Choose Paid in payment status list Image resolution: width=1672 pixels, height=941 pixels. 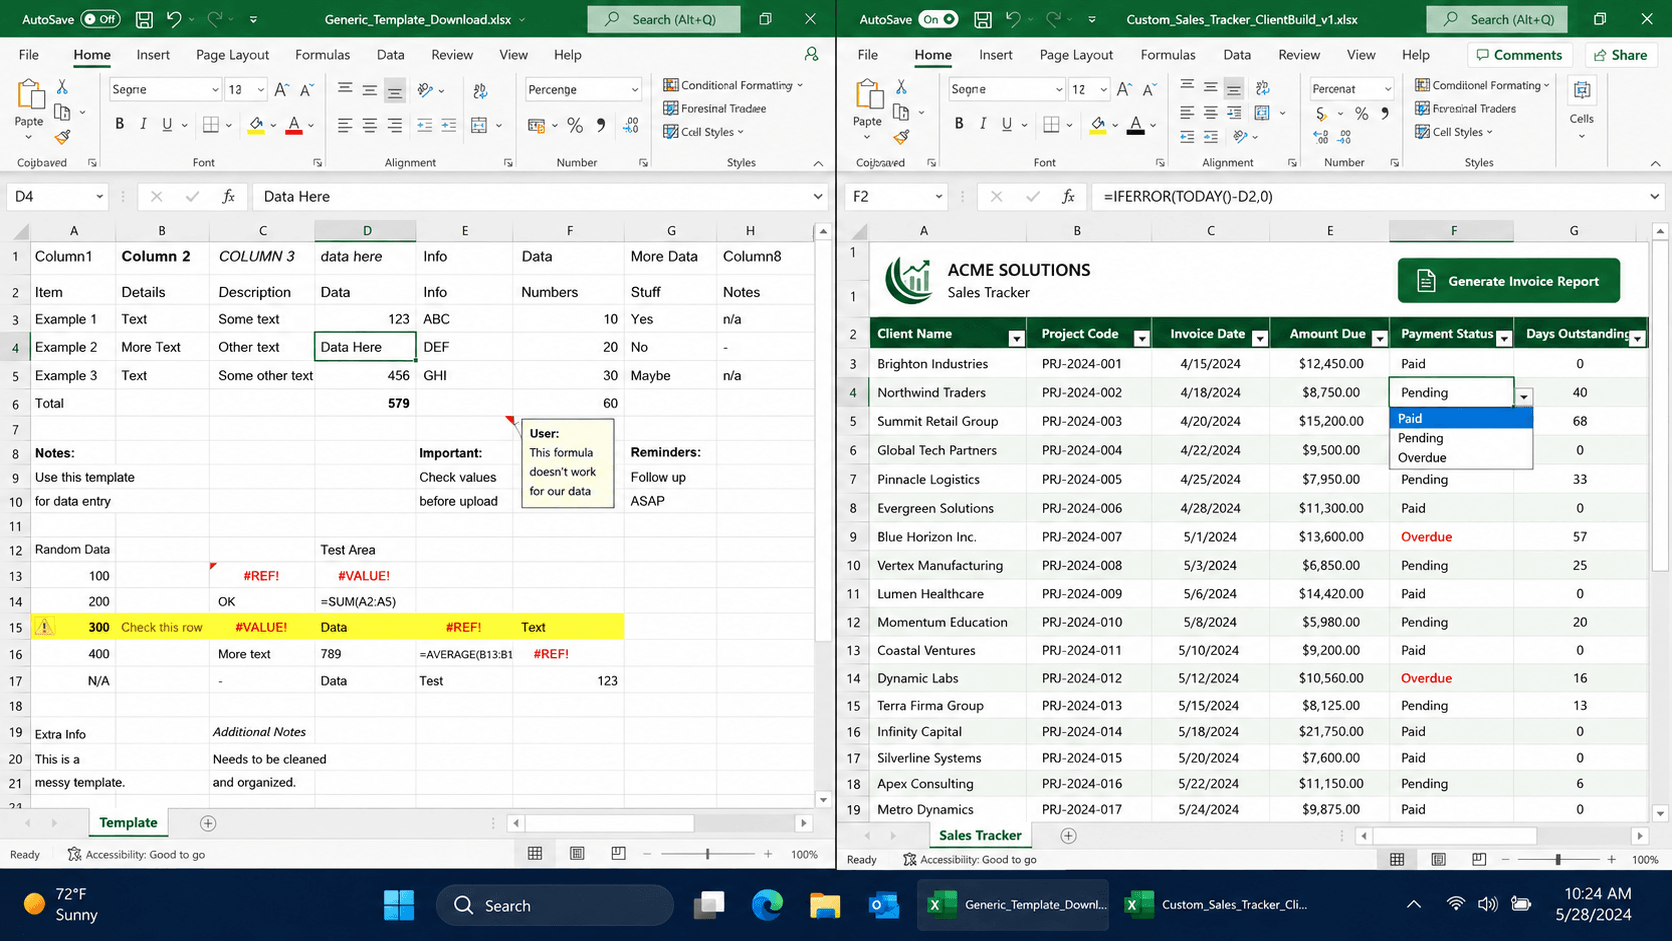coord(1461,418)
